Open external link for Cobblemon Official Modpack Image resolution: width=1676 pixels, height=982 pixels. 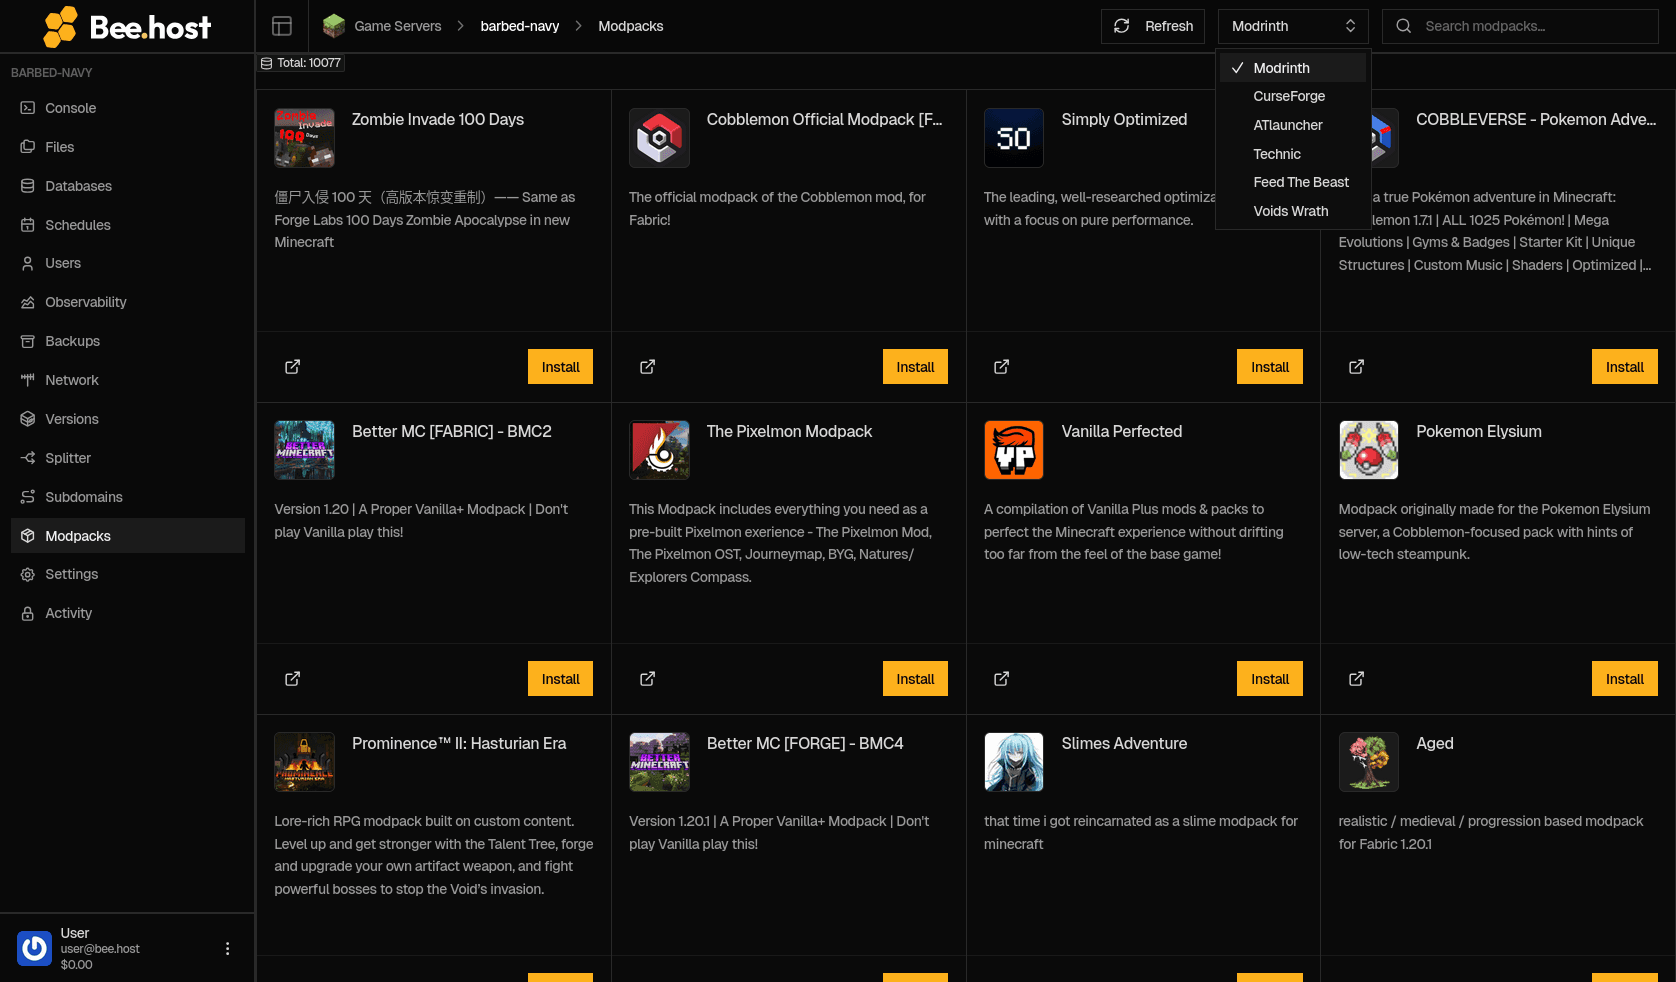point(648,367)
